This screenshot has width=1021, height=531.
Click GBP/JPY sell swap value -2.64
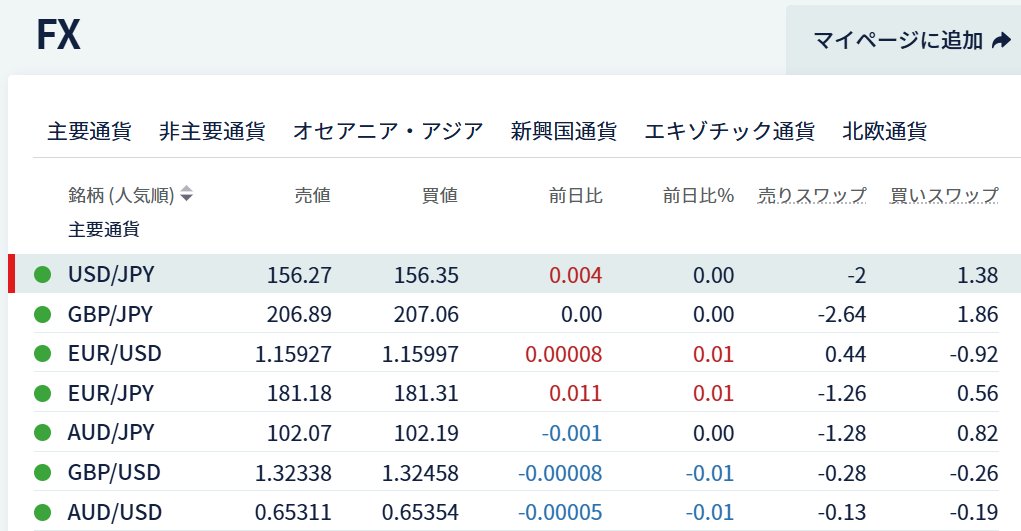pyautogui.click(x=842, y=315)
